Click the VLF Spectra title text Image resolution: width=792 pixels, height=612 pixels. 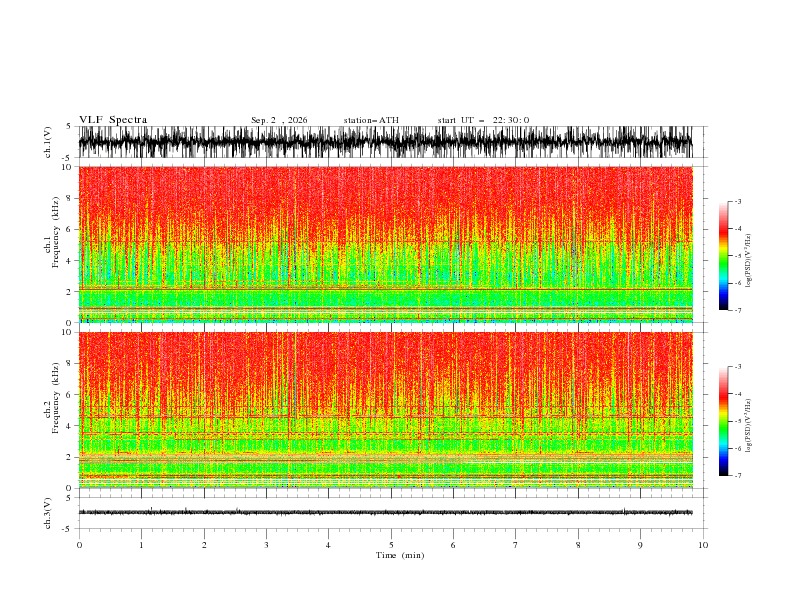click(x=113, y=120)
